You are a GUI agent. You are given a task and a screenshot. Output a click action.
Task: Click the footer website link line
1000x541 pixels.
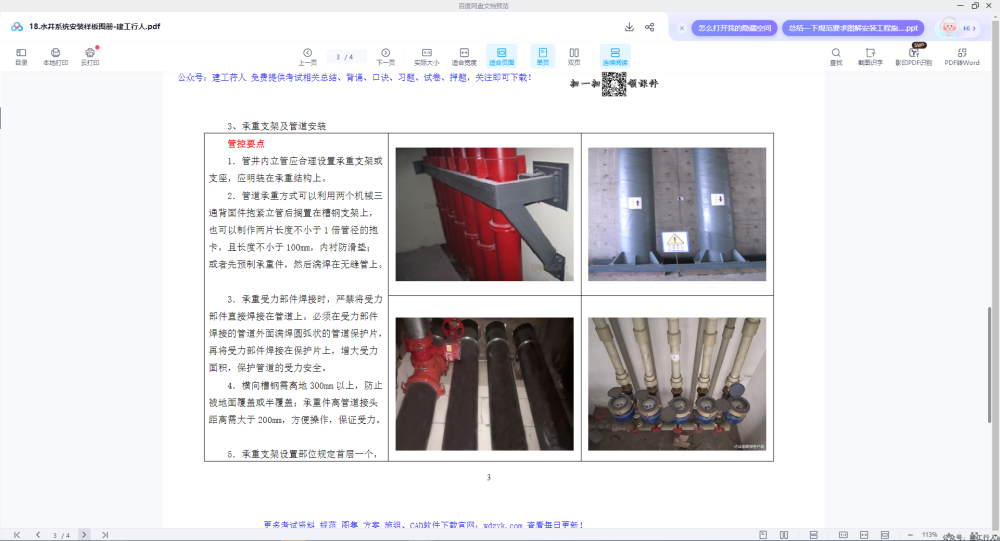coord(423,525)
